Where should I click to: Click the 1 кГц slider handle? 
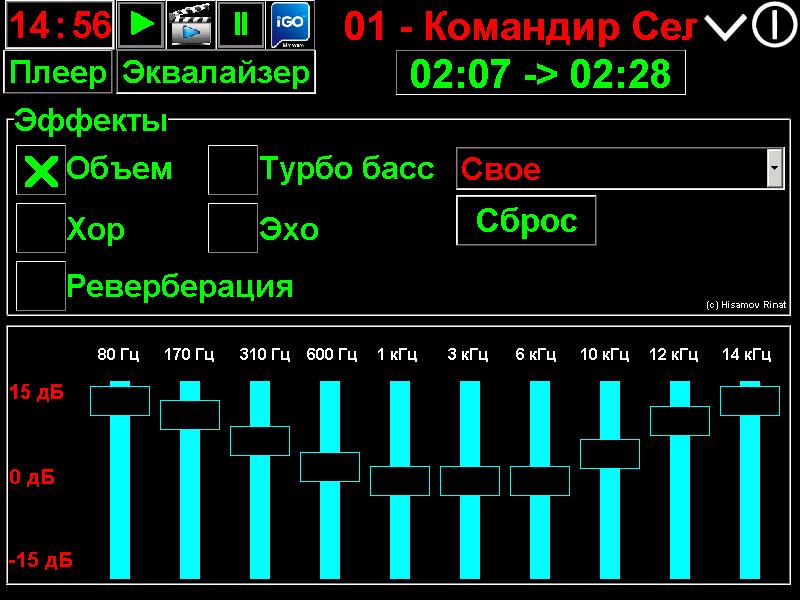click(x=400, y=481)
